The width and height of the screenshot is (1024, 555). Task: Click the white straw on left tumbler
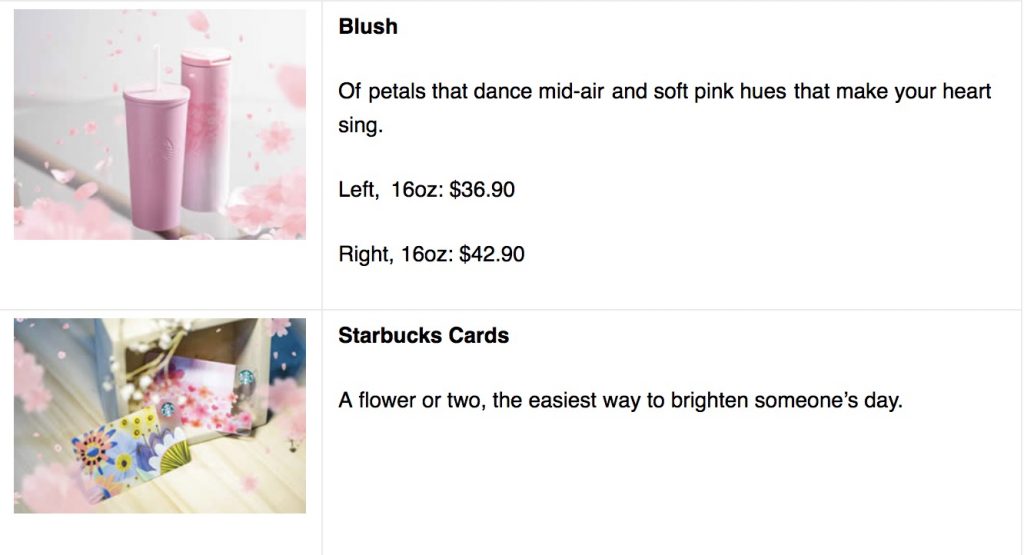tap(155, 62)
